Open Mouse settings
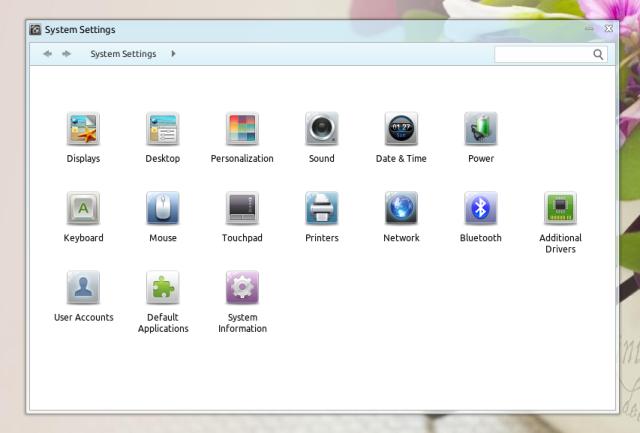The width and height of the screenshot is (640, 433). 162,208
